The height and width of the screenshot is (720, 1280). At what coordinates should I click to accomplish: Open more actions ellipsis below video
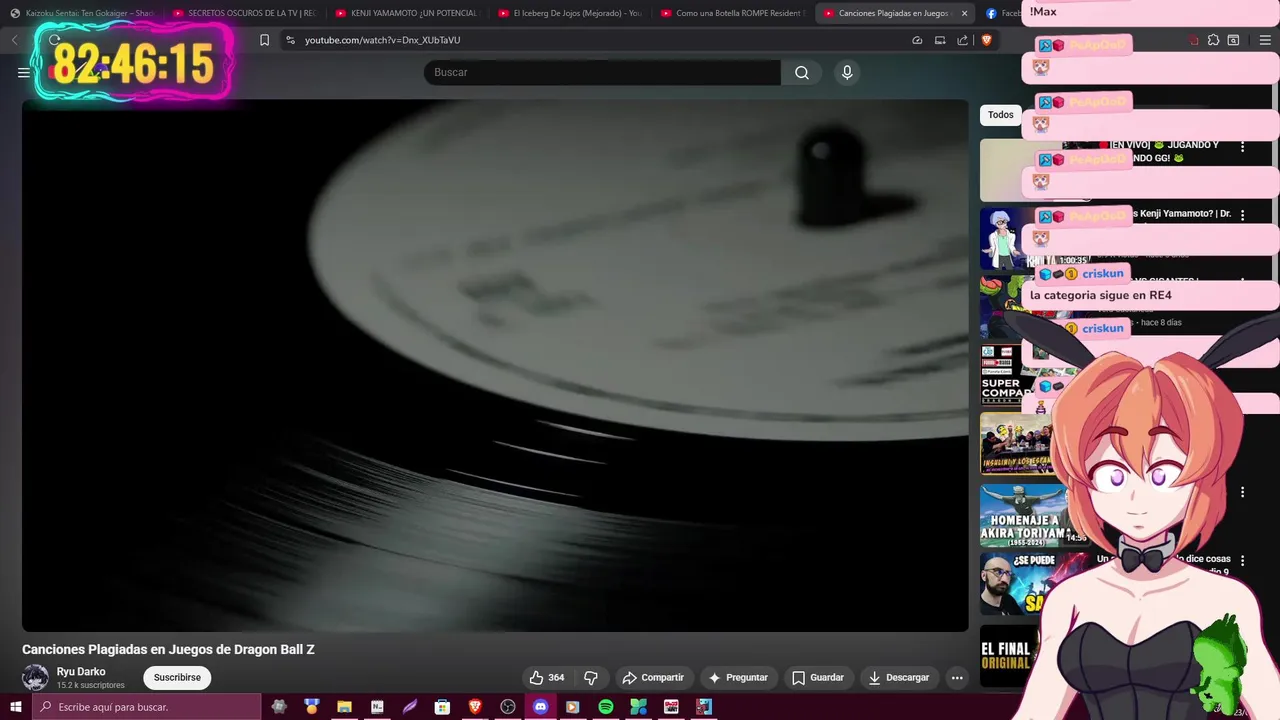coord(957,677)
